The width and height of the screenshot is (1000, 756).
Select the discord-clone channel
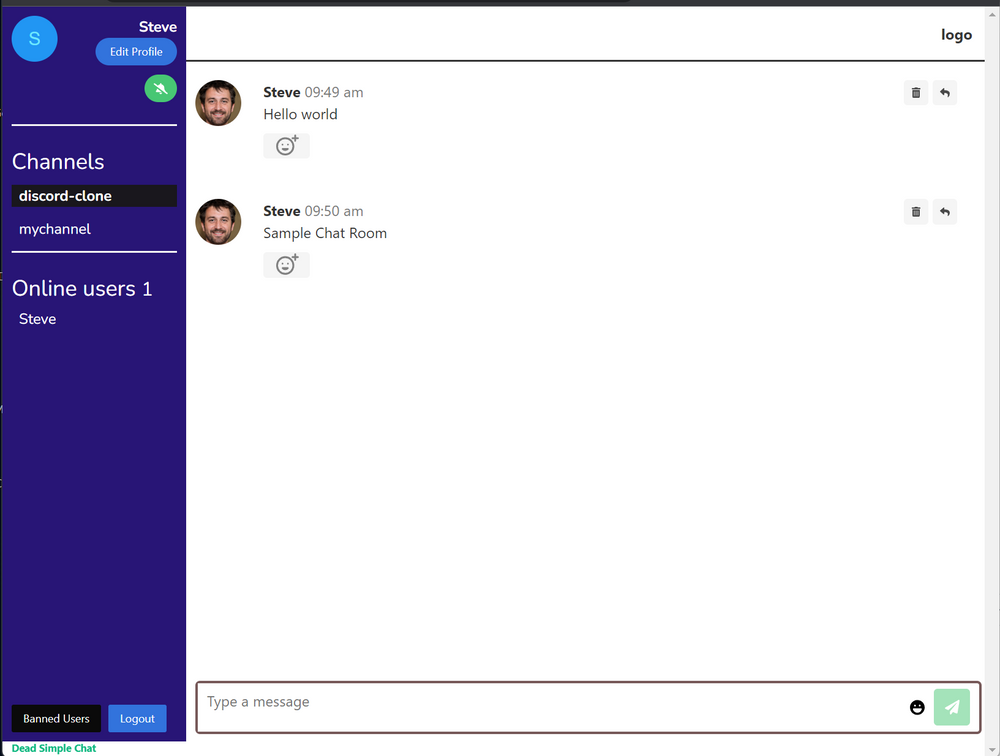65,195
